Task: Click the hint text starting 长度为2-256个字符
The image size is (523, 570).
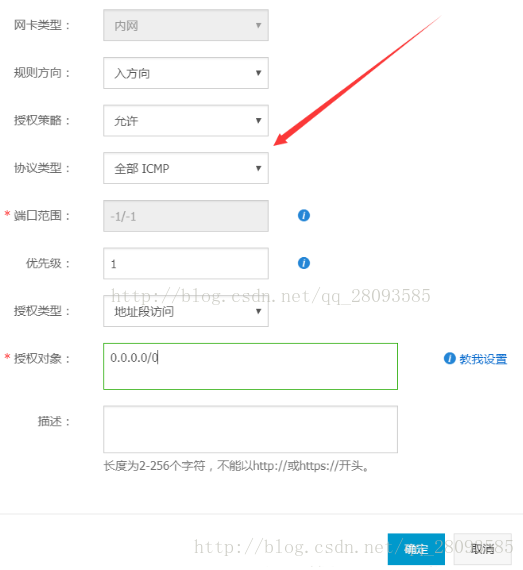Action: pos(237,466)
